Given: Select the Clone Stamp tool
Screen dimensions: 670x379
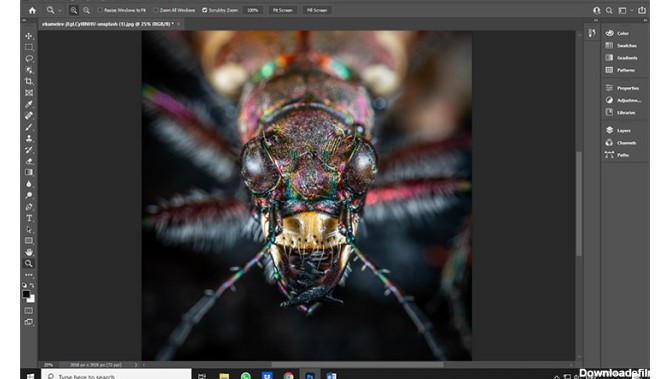Looking at the screenshot, I should click(x=29, y=138).
